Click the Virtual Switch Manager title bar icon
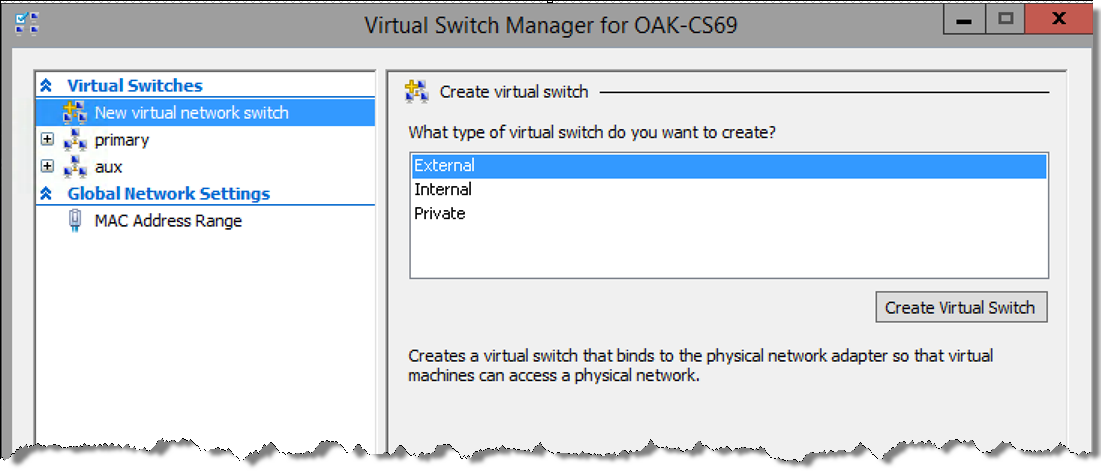 26,24
